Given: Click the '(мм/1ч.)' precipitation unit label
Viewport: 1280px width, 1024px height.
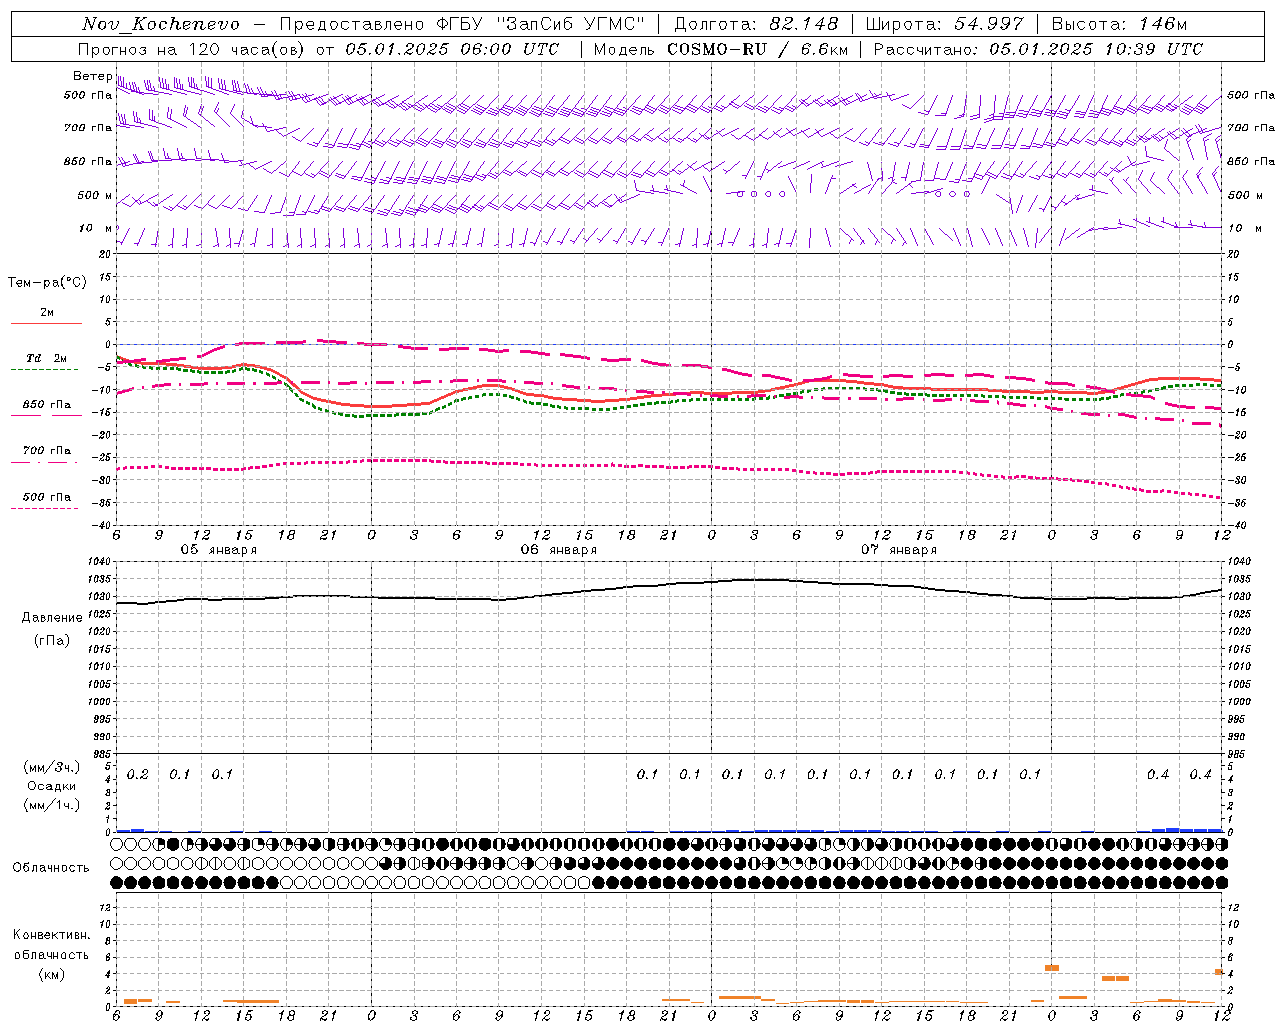Looking at the screenshot, I should coord(52,806).
